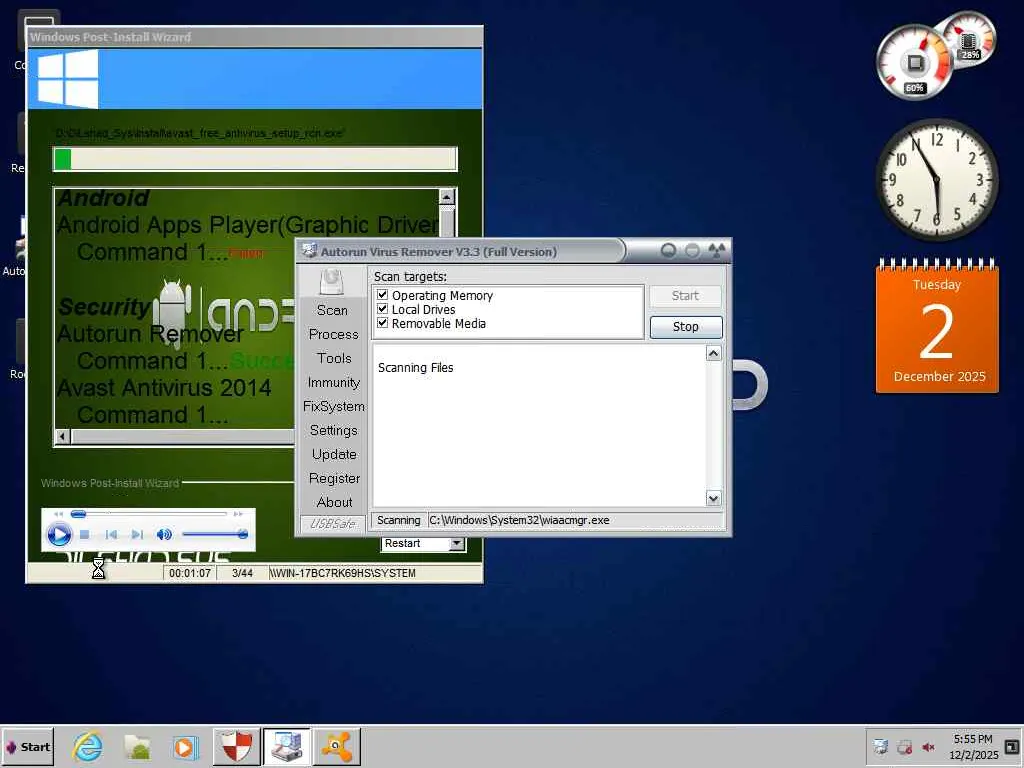
Task: Adjust the media player volume slider
Action: (215, 534)
